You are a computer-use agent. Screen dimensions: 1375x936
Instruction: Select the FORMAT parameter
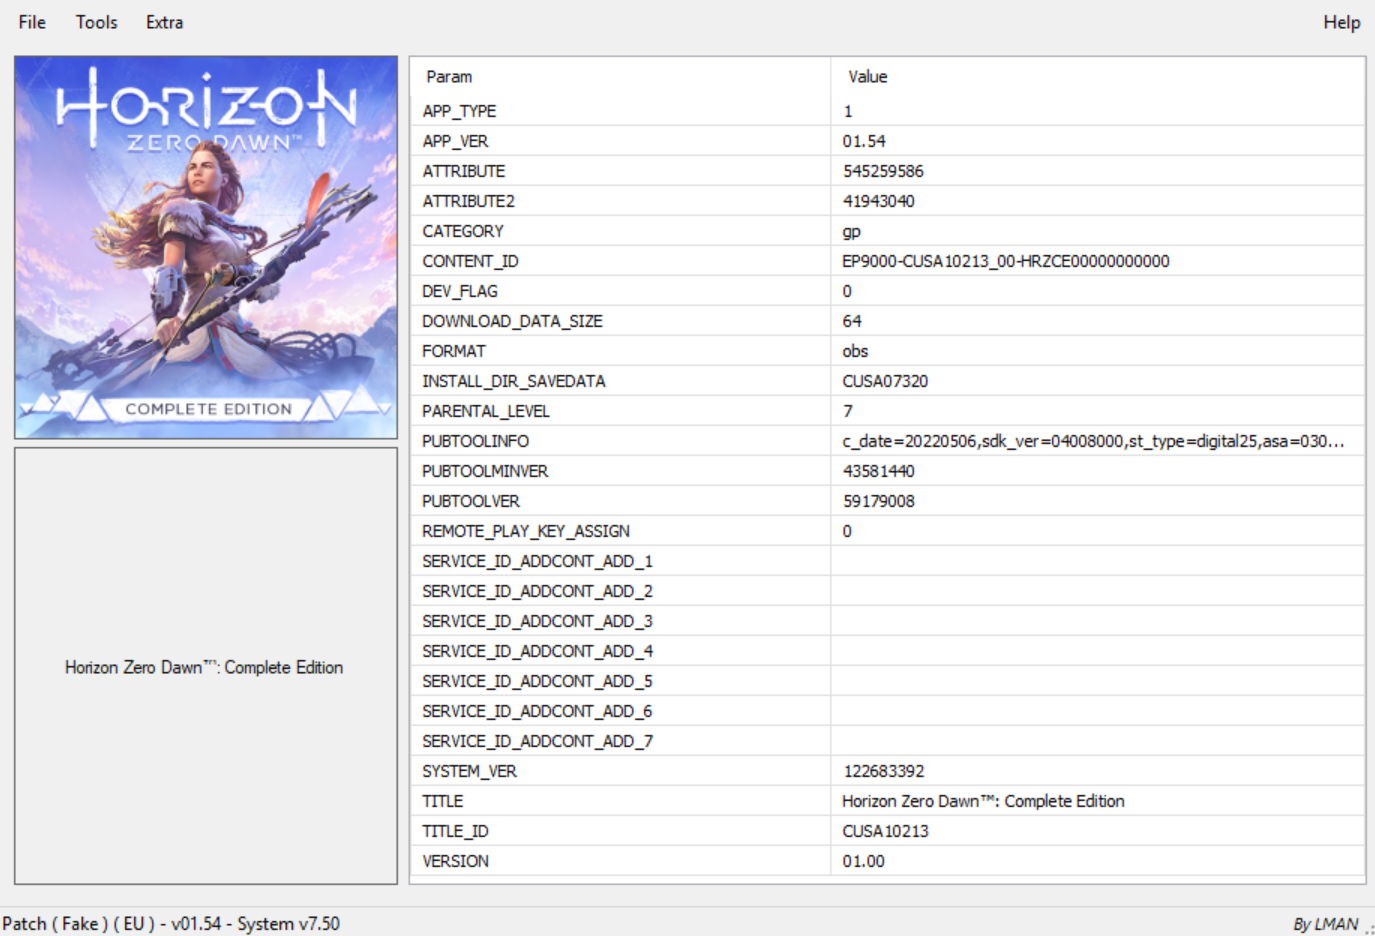coord(453,351)
